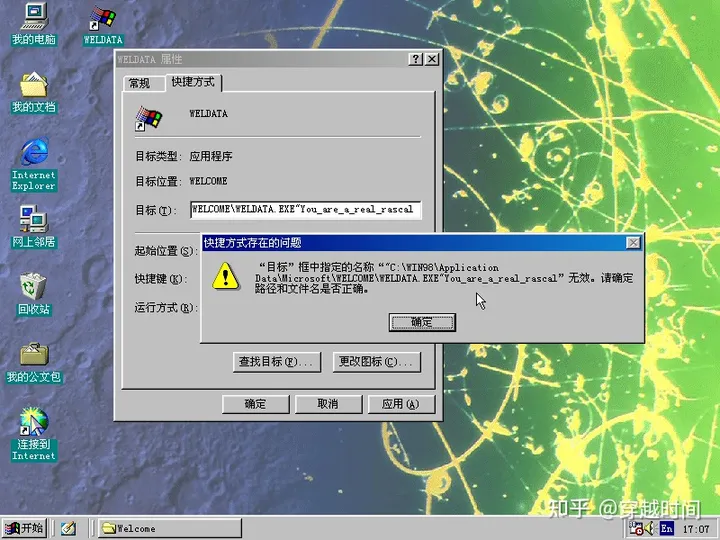The height and width of the screenshot is (540, 720).
Task: Click 确定 in the WELDATA 属性 window
Action: [x=255, y=404]
